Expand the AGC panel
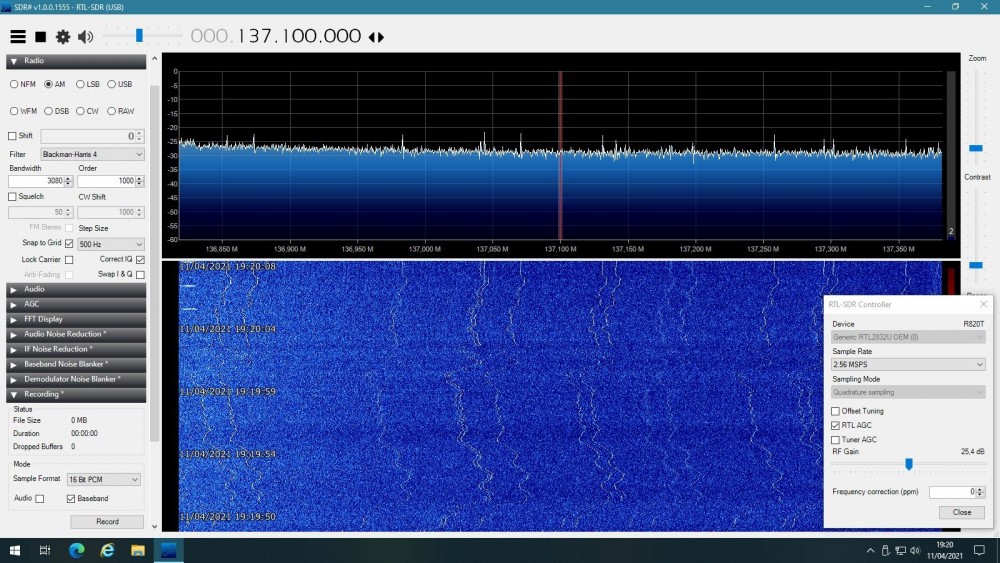Screen dimensions: 1000x563 pos(76,304)
